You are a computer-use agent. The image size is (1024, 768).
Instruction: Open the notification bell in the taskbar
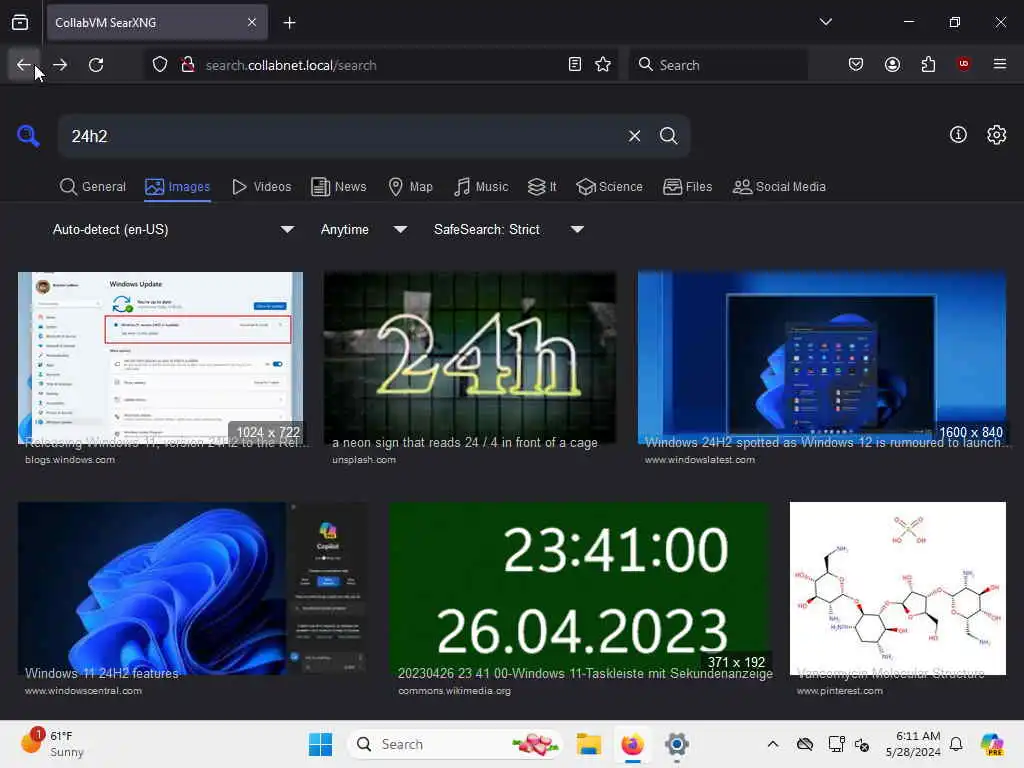point(956,744)
